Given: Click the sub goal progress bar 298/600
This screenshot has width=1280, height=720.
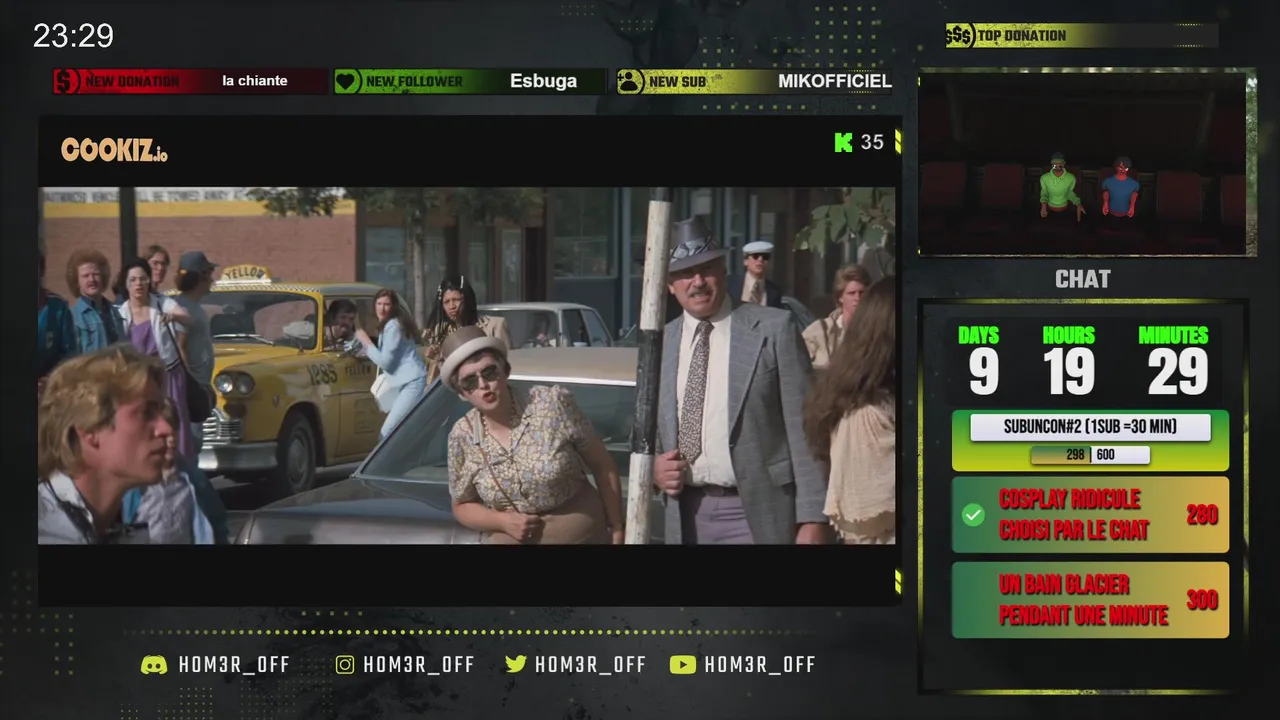Looking at the screenshot, I should coord(1090,455).
